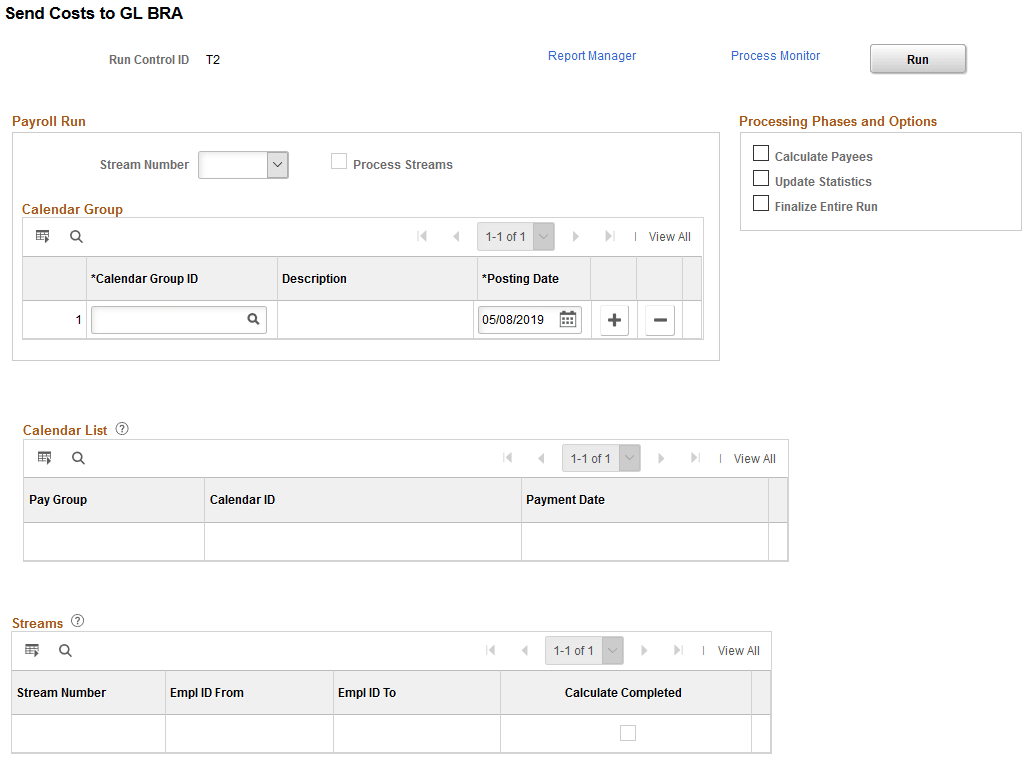Check Finalize Entire Run
Screen dimensions: 1029x762
(x=760, y=202)
